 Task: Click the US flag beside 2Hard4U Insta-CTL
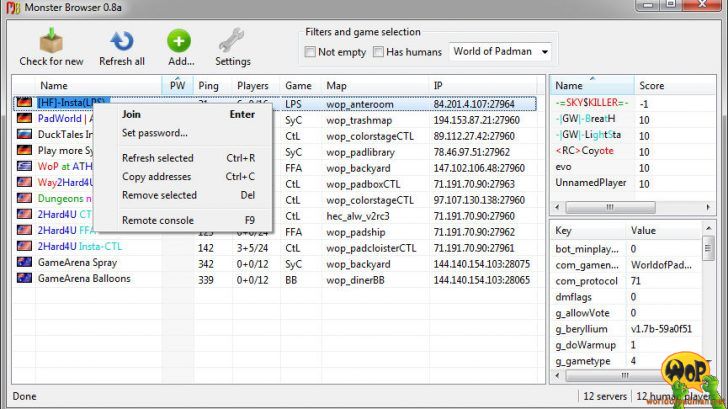24,247
